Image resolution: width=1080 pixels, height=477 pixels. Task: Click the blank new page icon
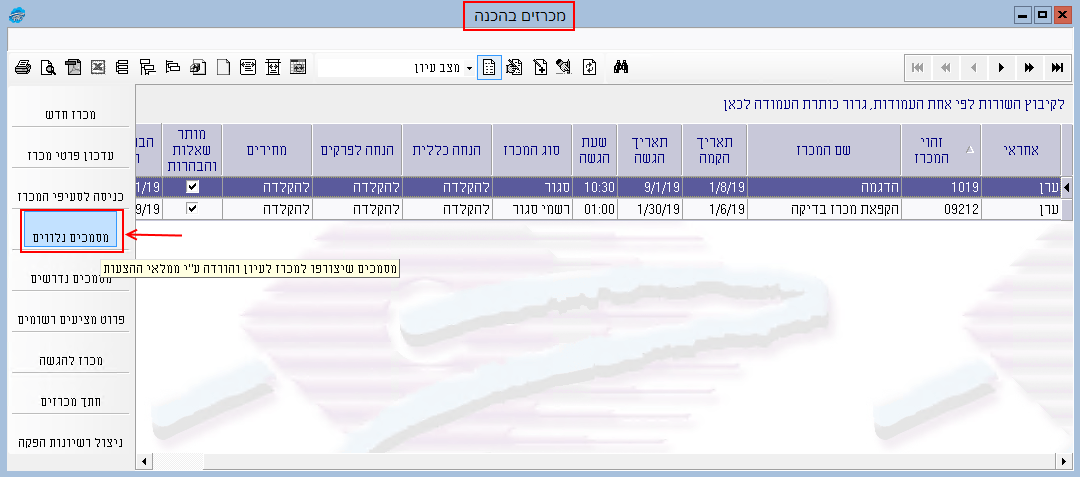[224, 68]
